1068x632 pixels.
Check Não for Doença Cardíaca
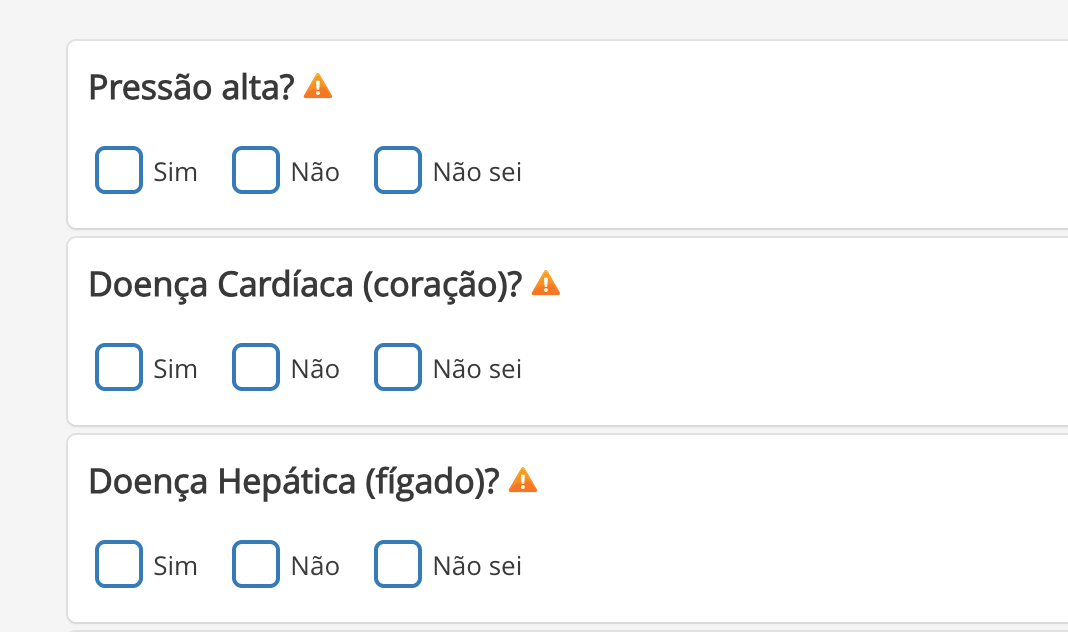pyautogui.click(x=256, y=367)
